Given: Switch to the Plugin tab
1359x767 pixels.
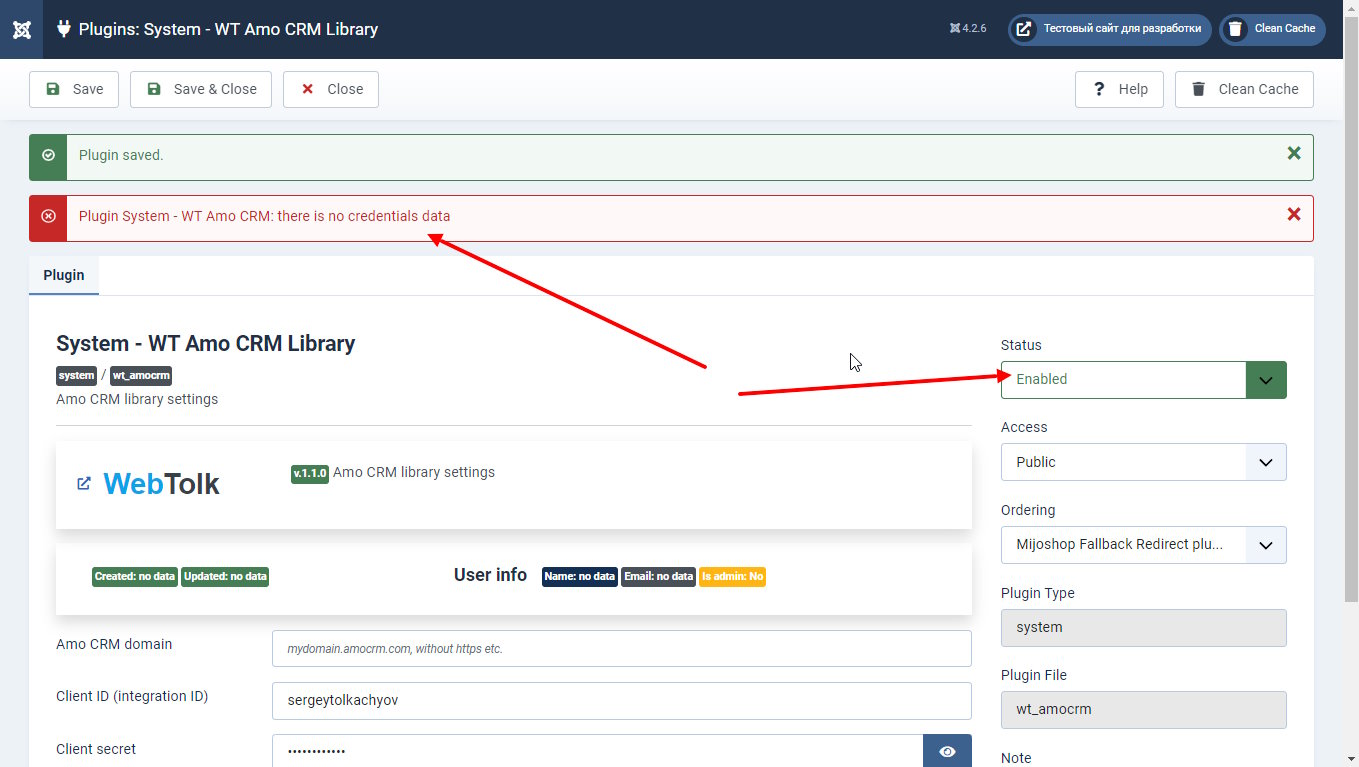Looking at the screenshot, I should click(63, 275).
